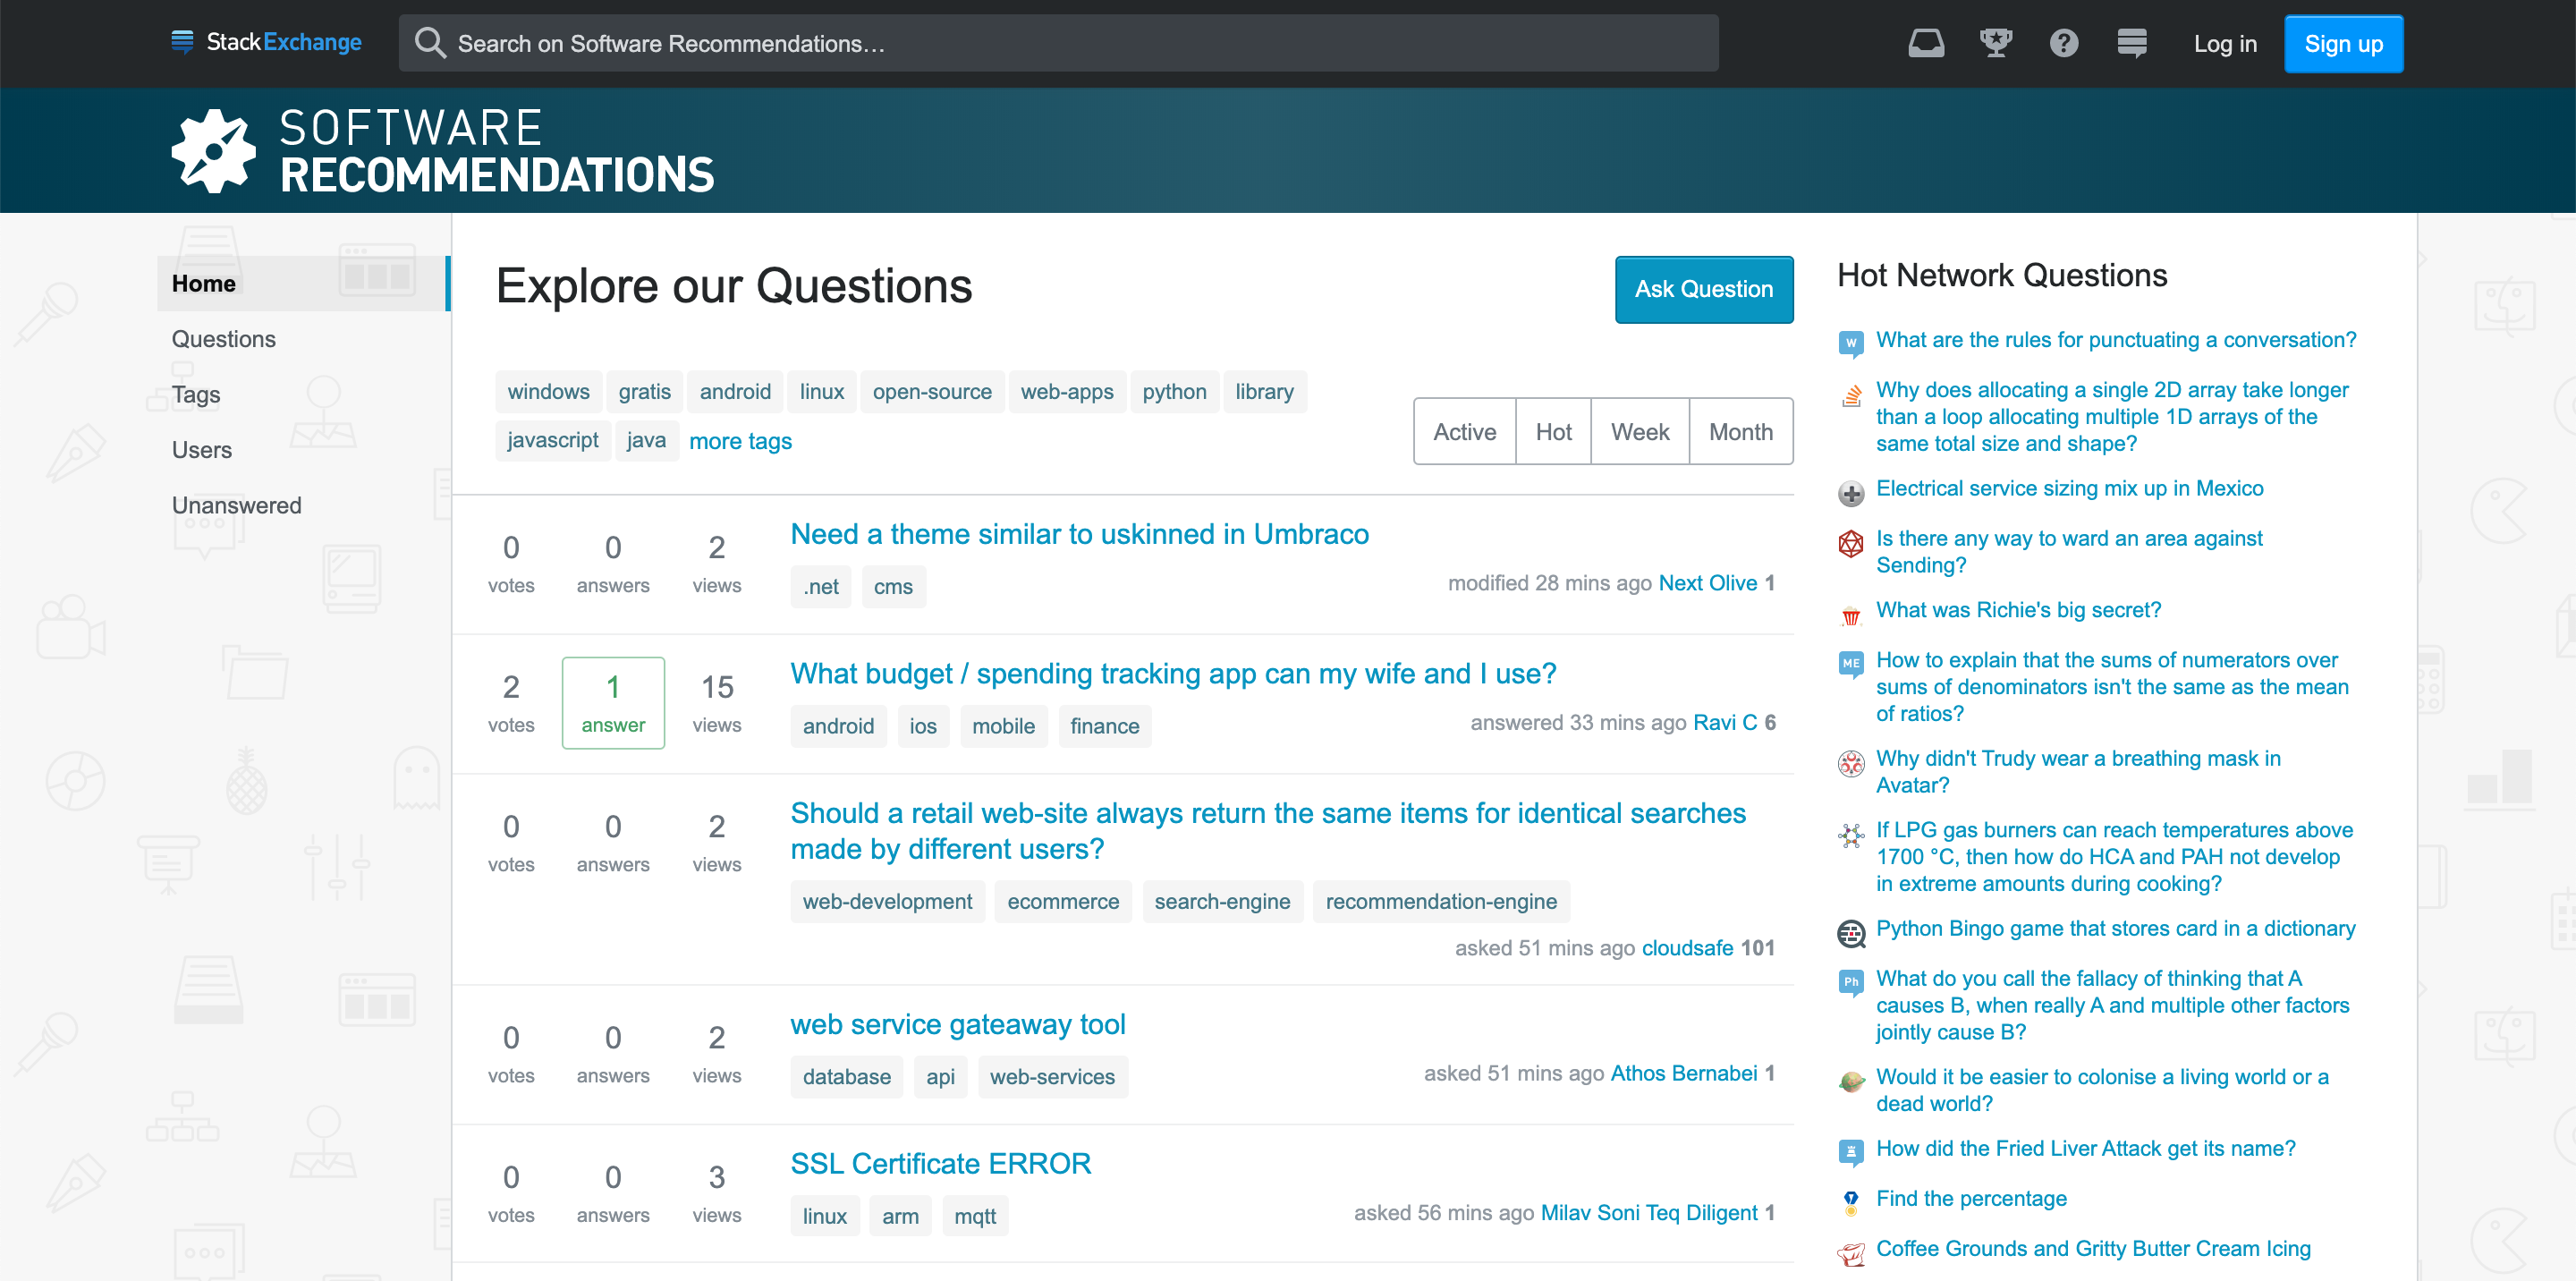Click the 1 answer box on budget question
2576x1281 pixels.
click(x=613, y=703)
